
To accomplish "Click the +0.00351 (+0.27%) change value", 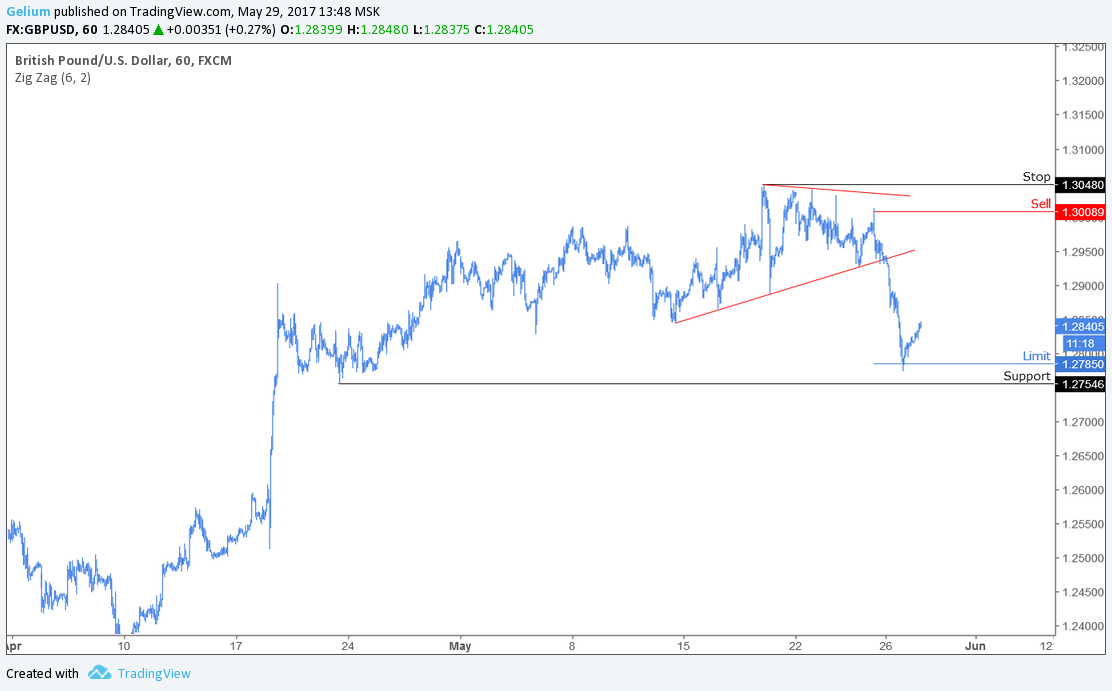I will tap(221, 30).
